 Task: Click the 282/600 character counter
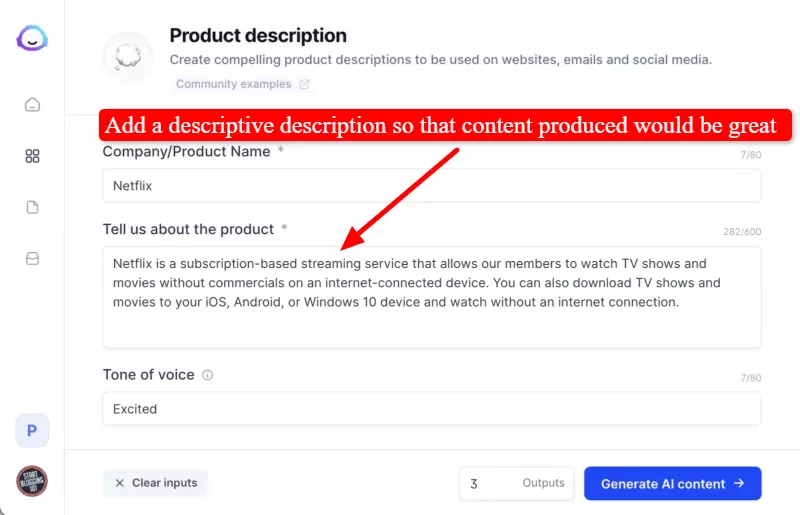click(x=742, y=232)
